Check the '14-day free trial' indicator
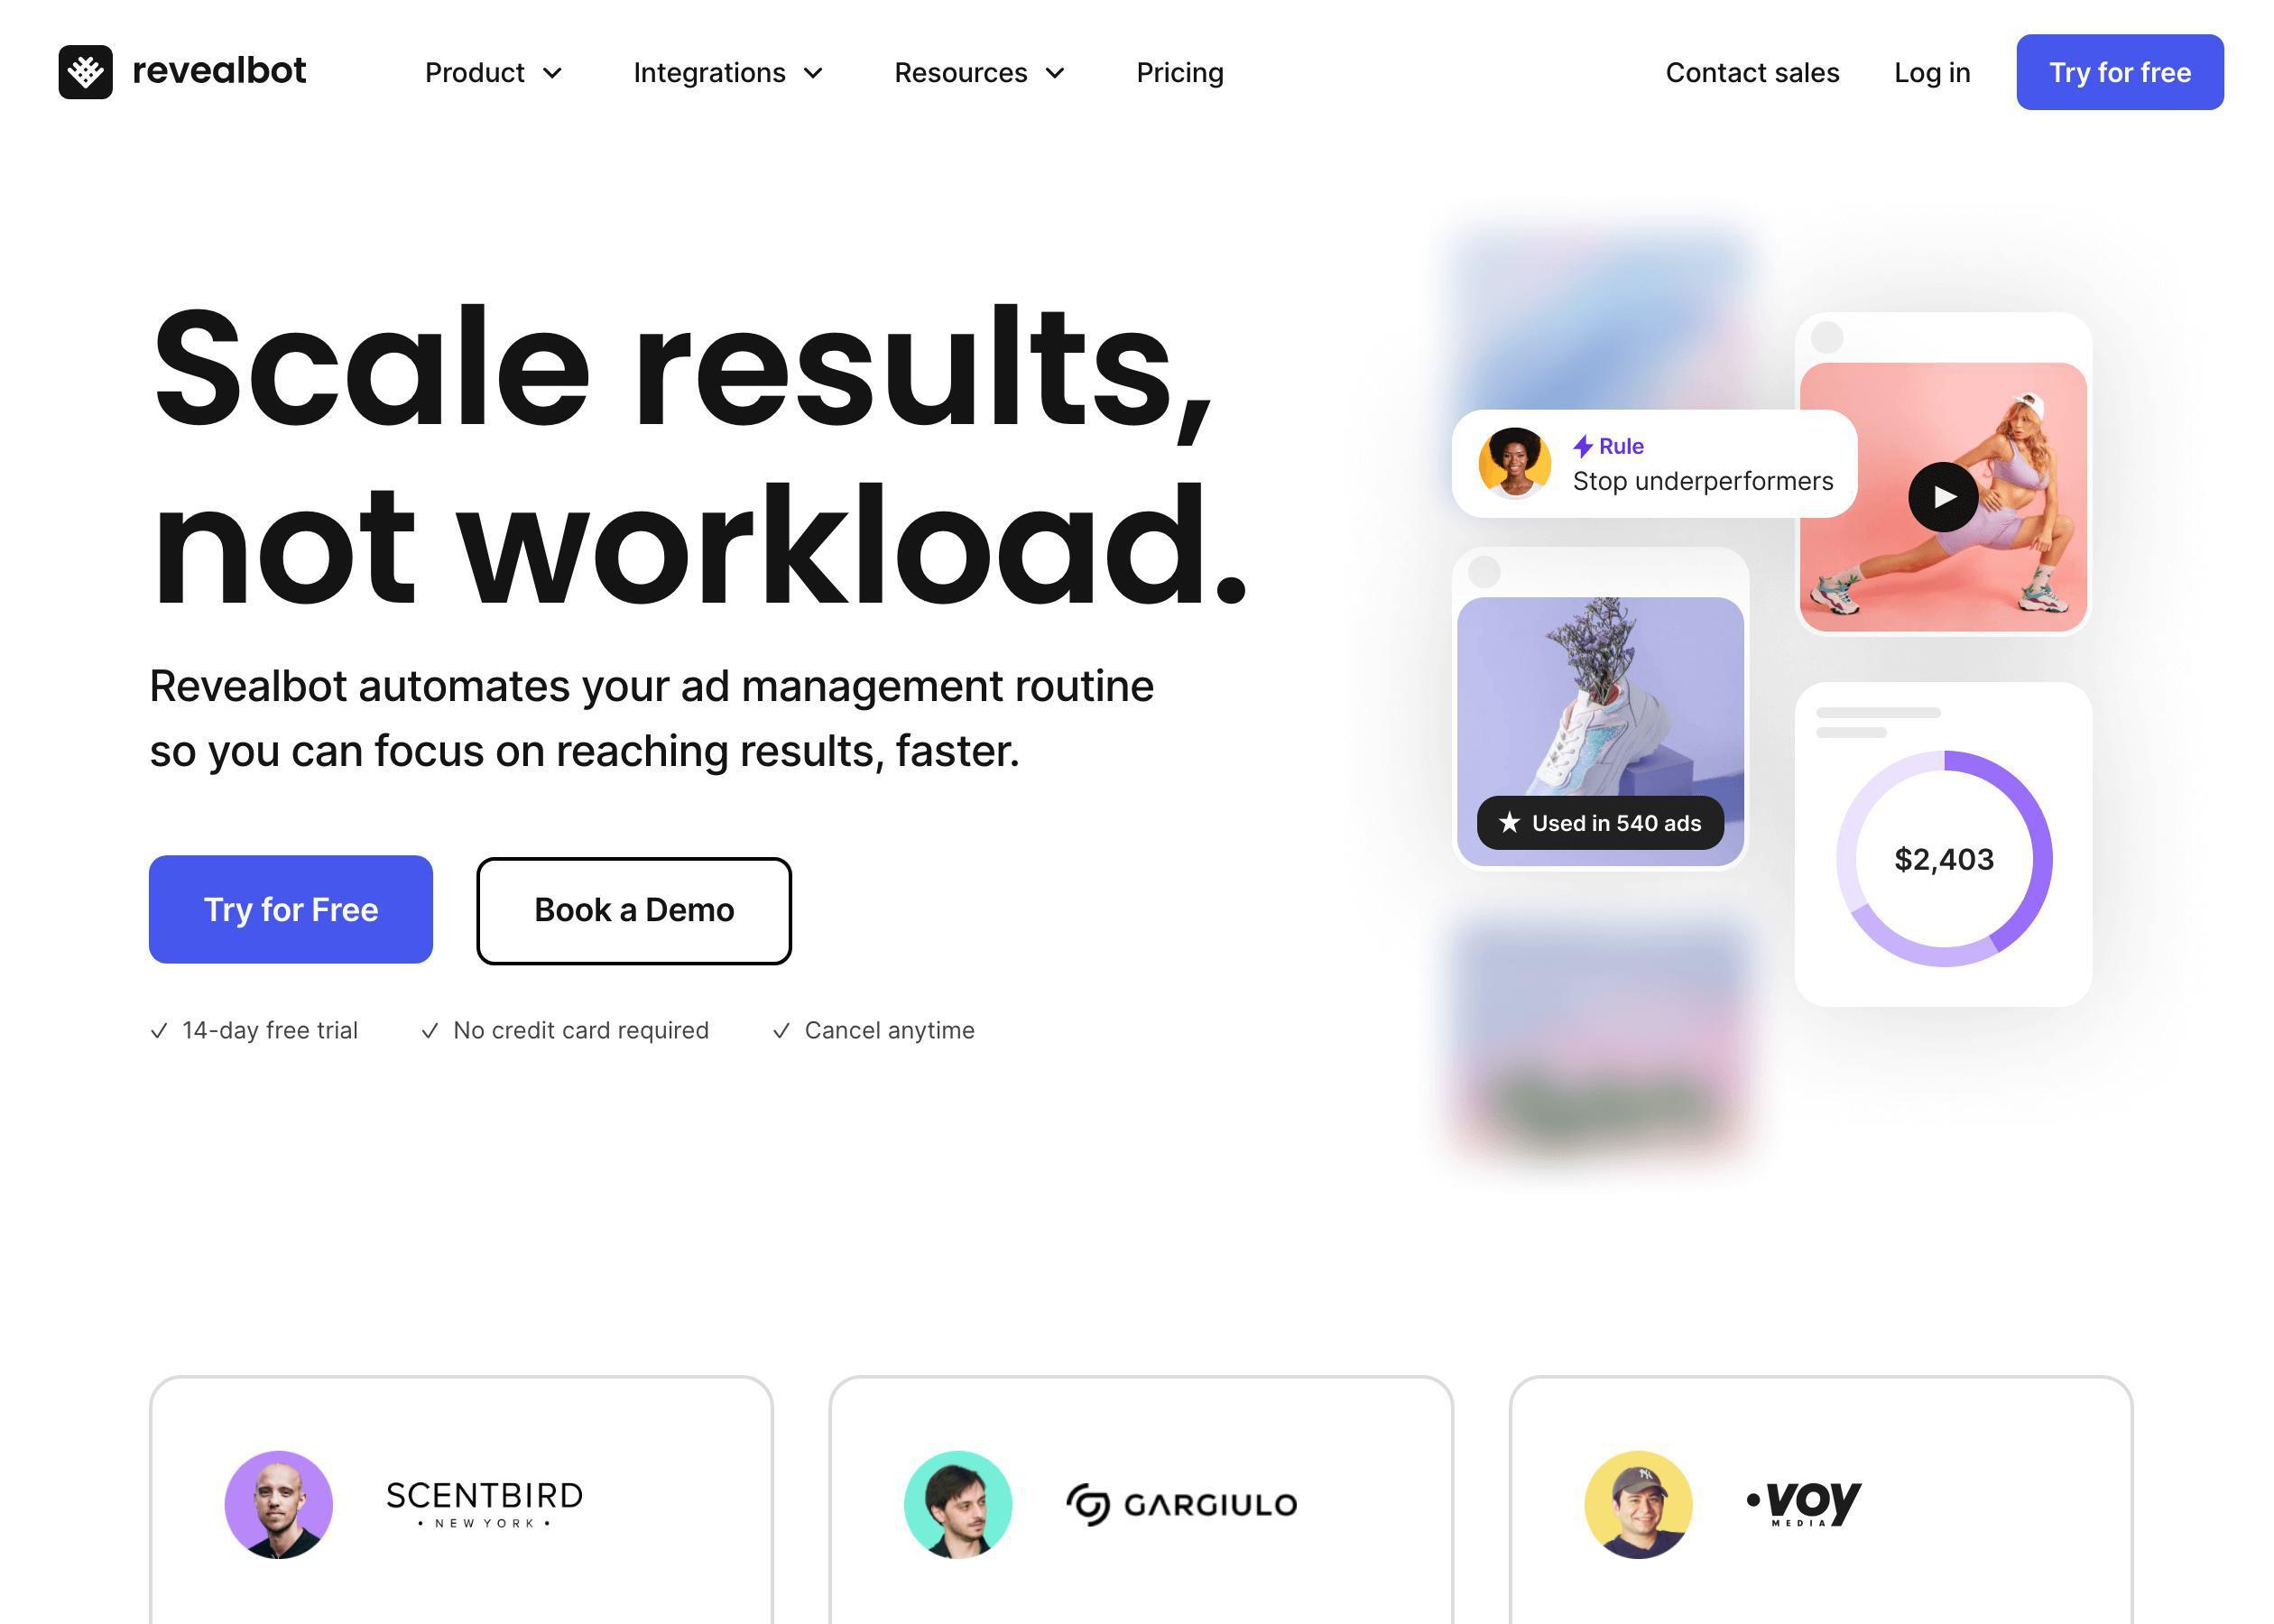Viewport: 2274px width, 1624px height. (253, 1030)
